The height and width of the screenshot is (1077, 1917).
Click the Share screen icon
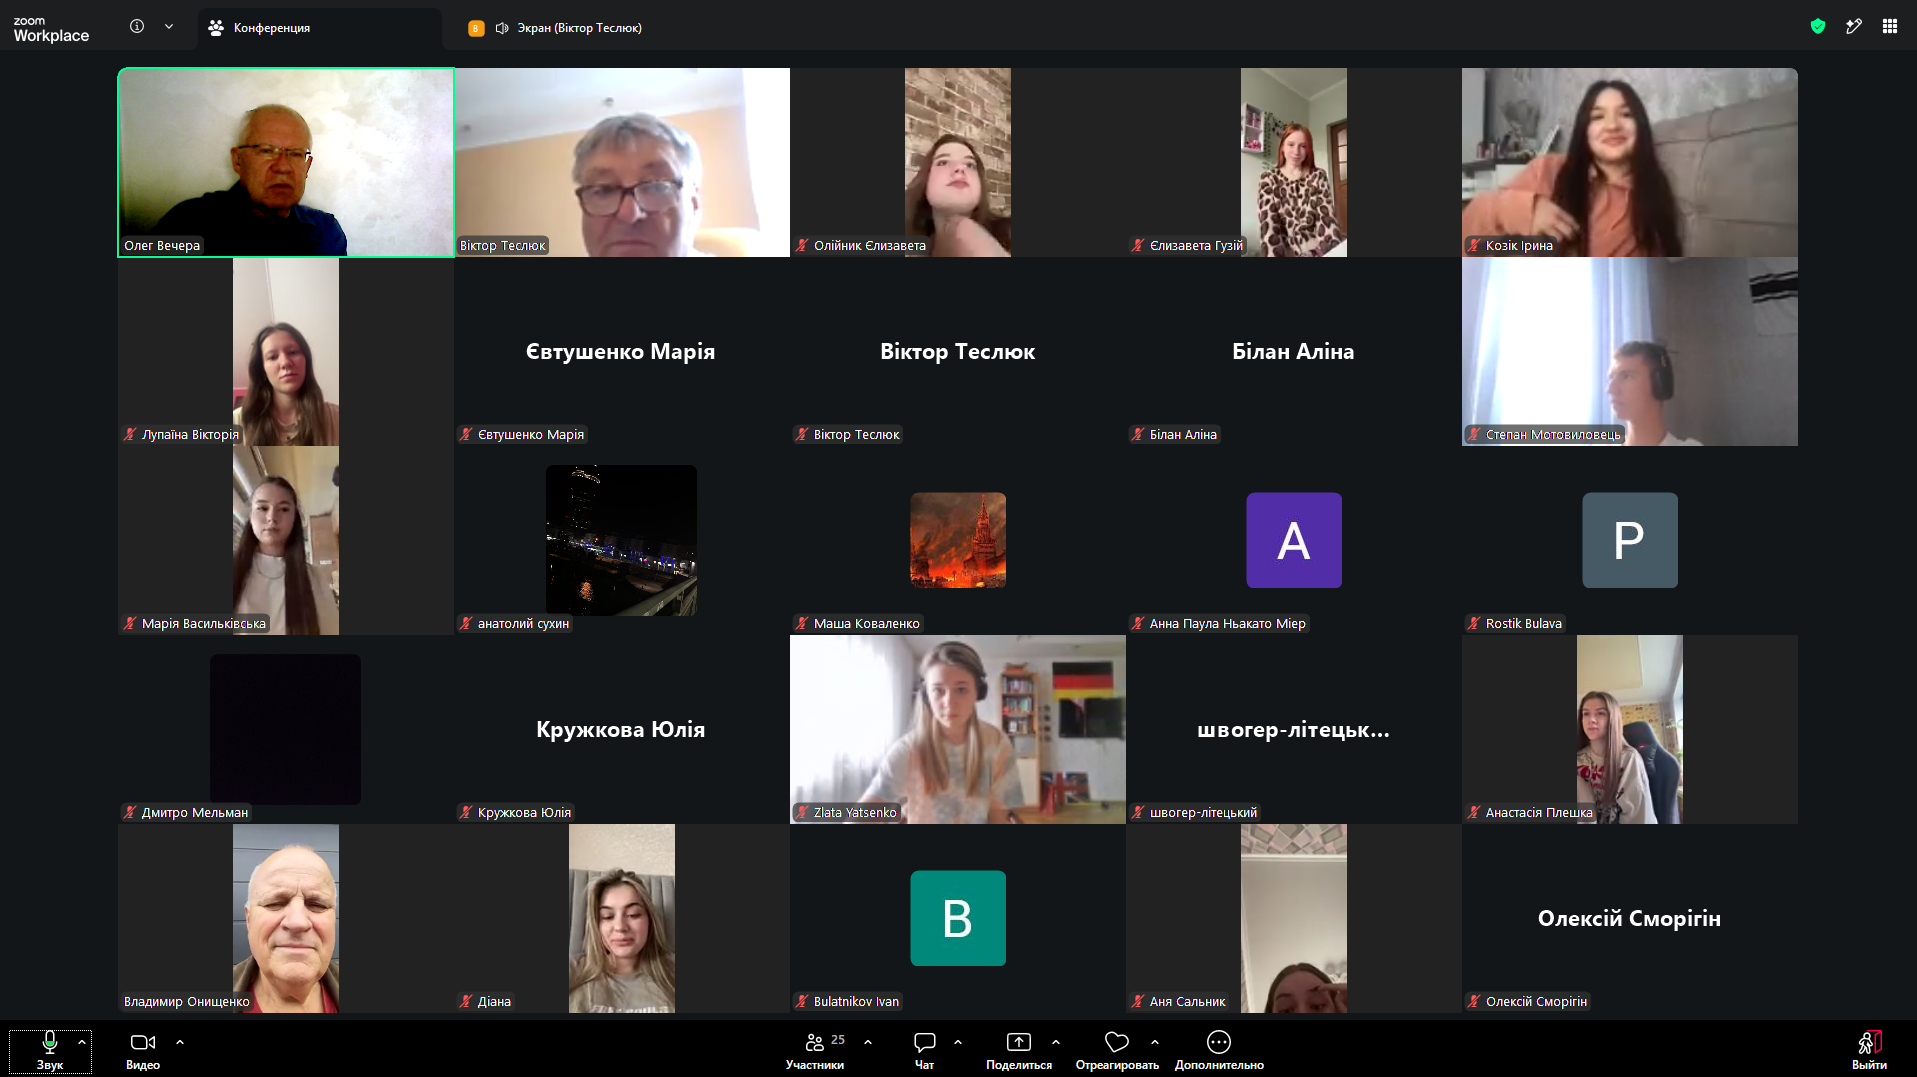tap(1018, 1042)
